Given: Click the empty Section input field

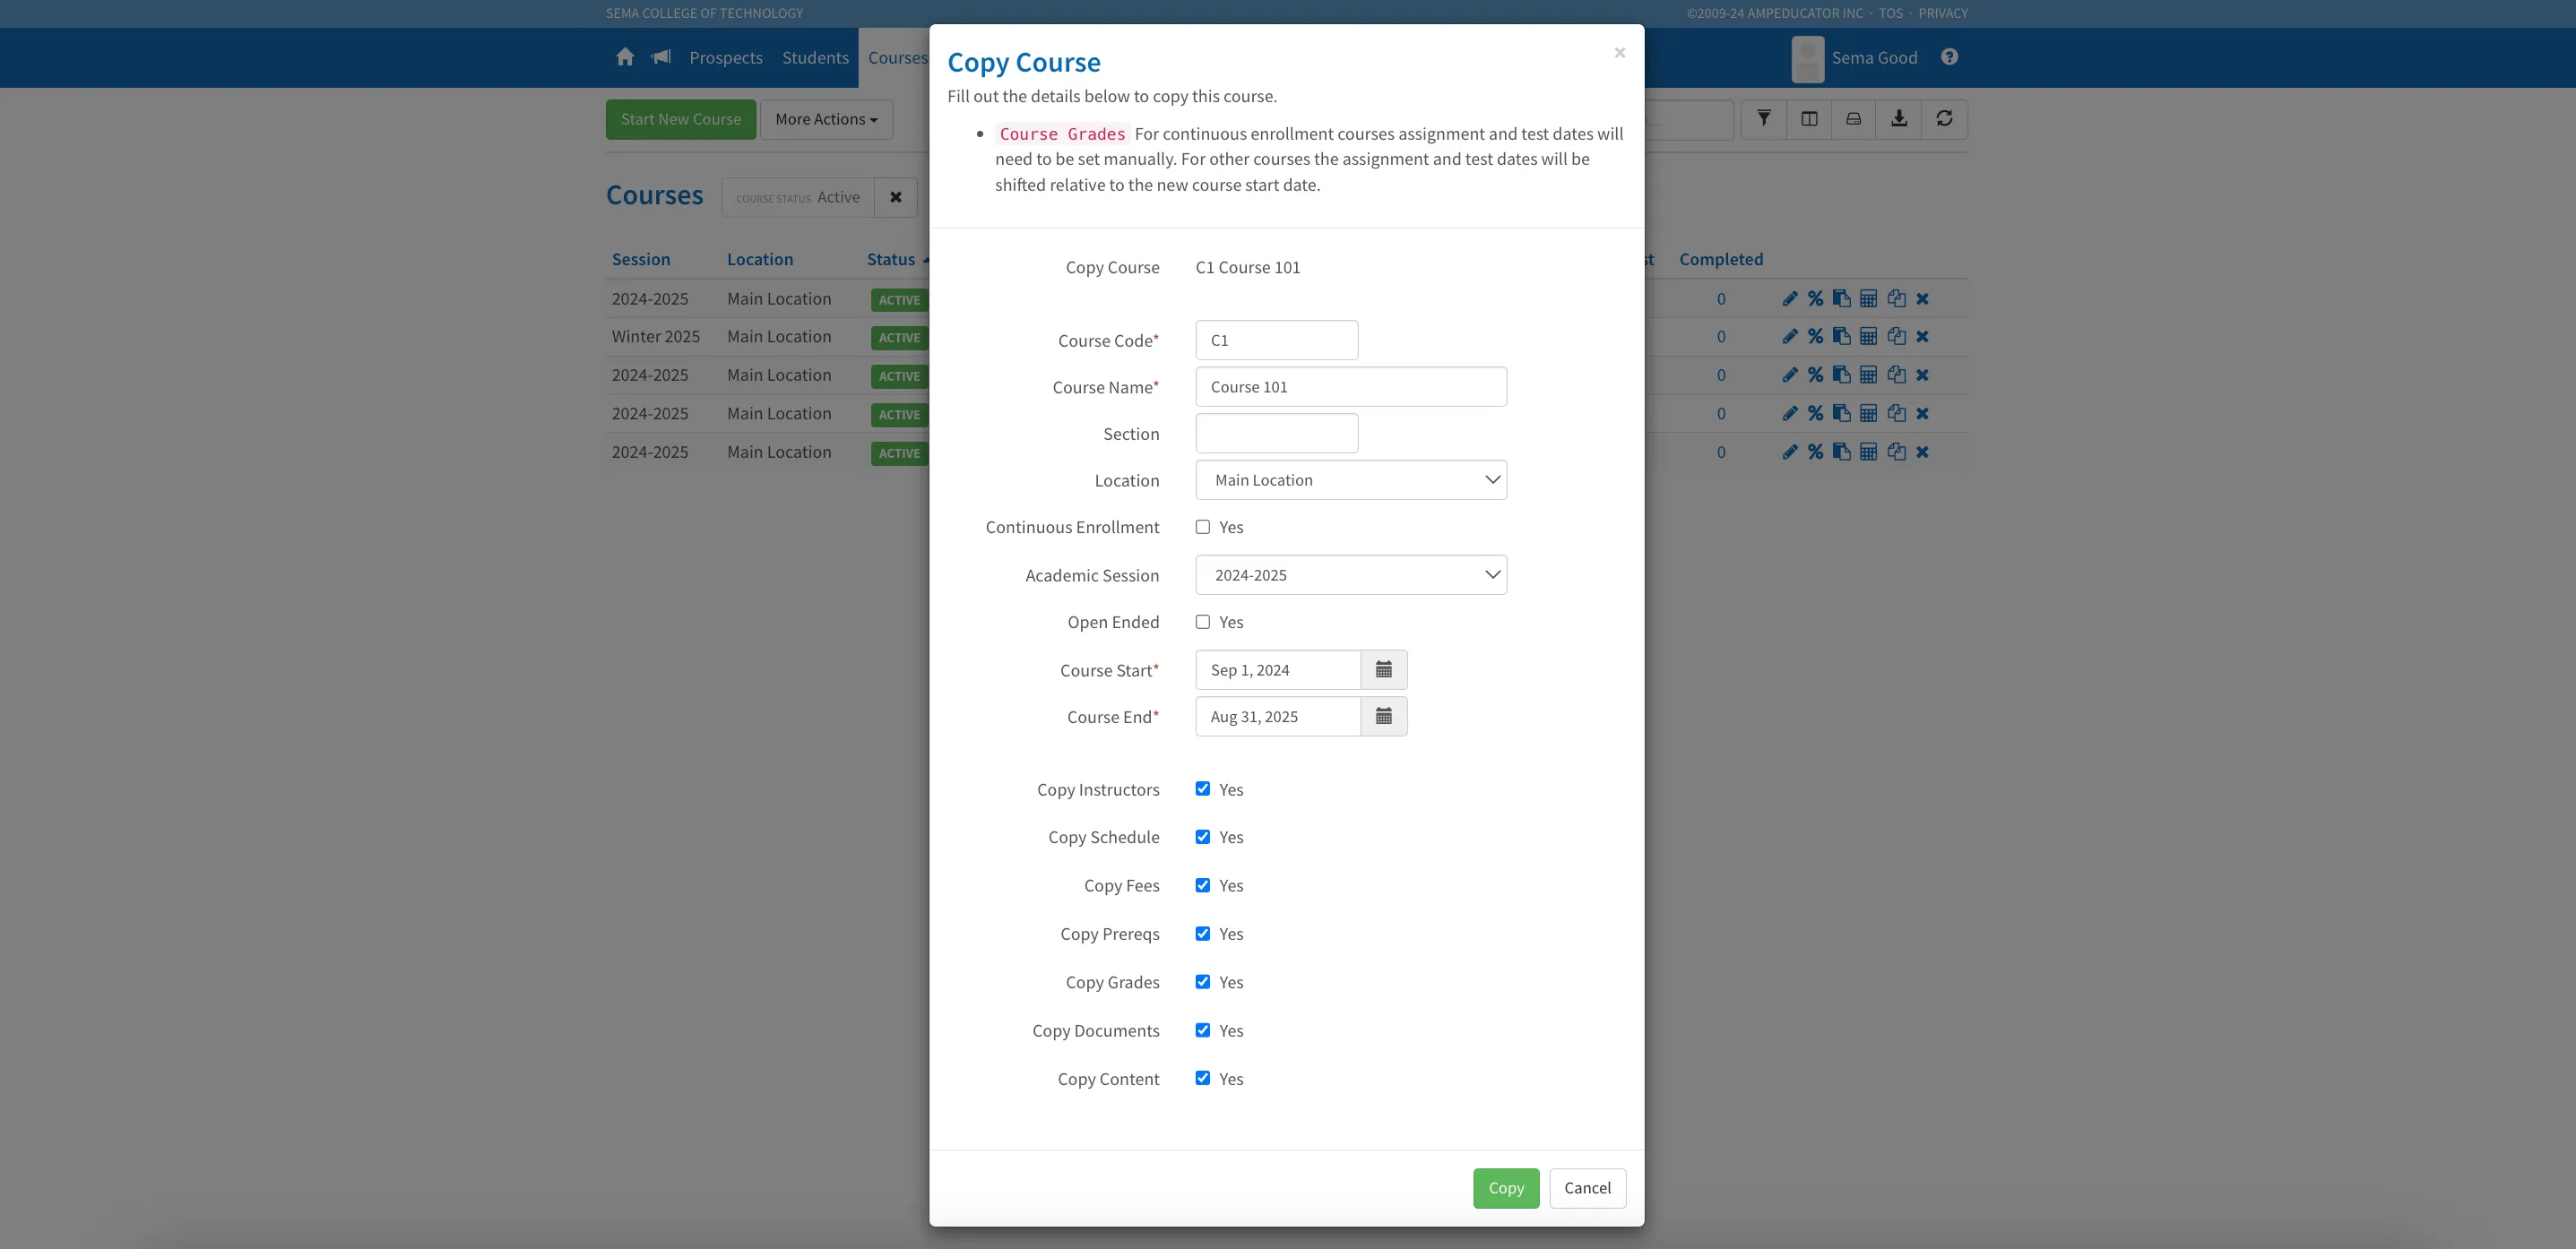Looking at the screenshot, I should 1277,433.
